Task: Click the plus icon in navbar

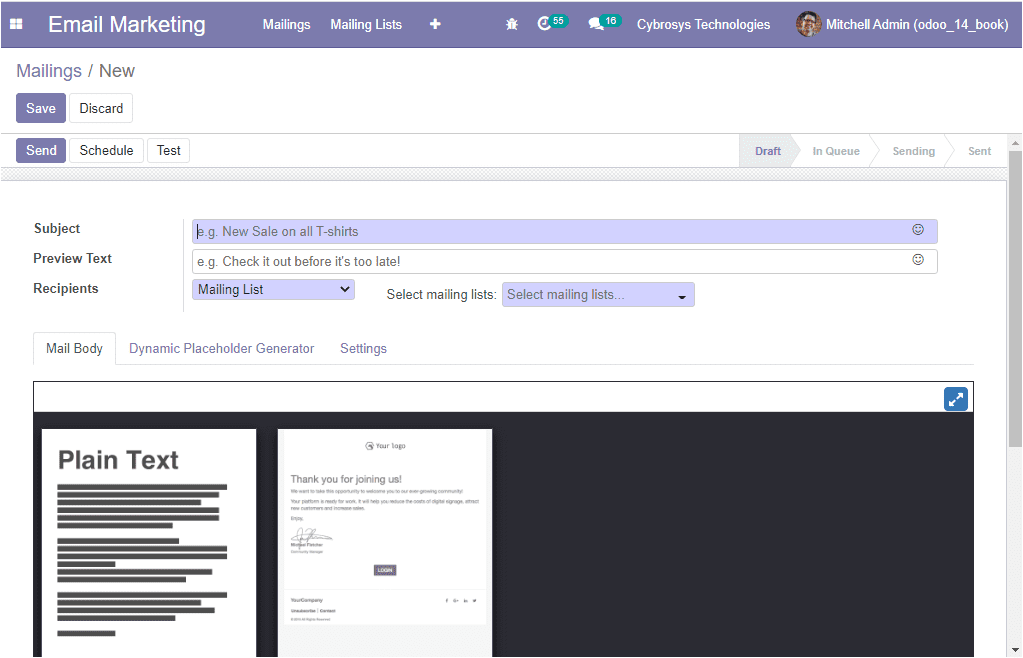Action: [x=435, y=24]
